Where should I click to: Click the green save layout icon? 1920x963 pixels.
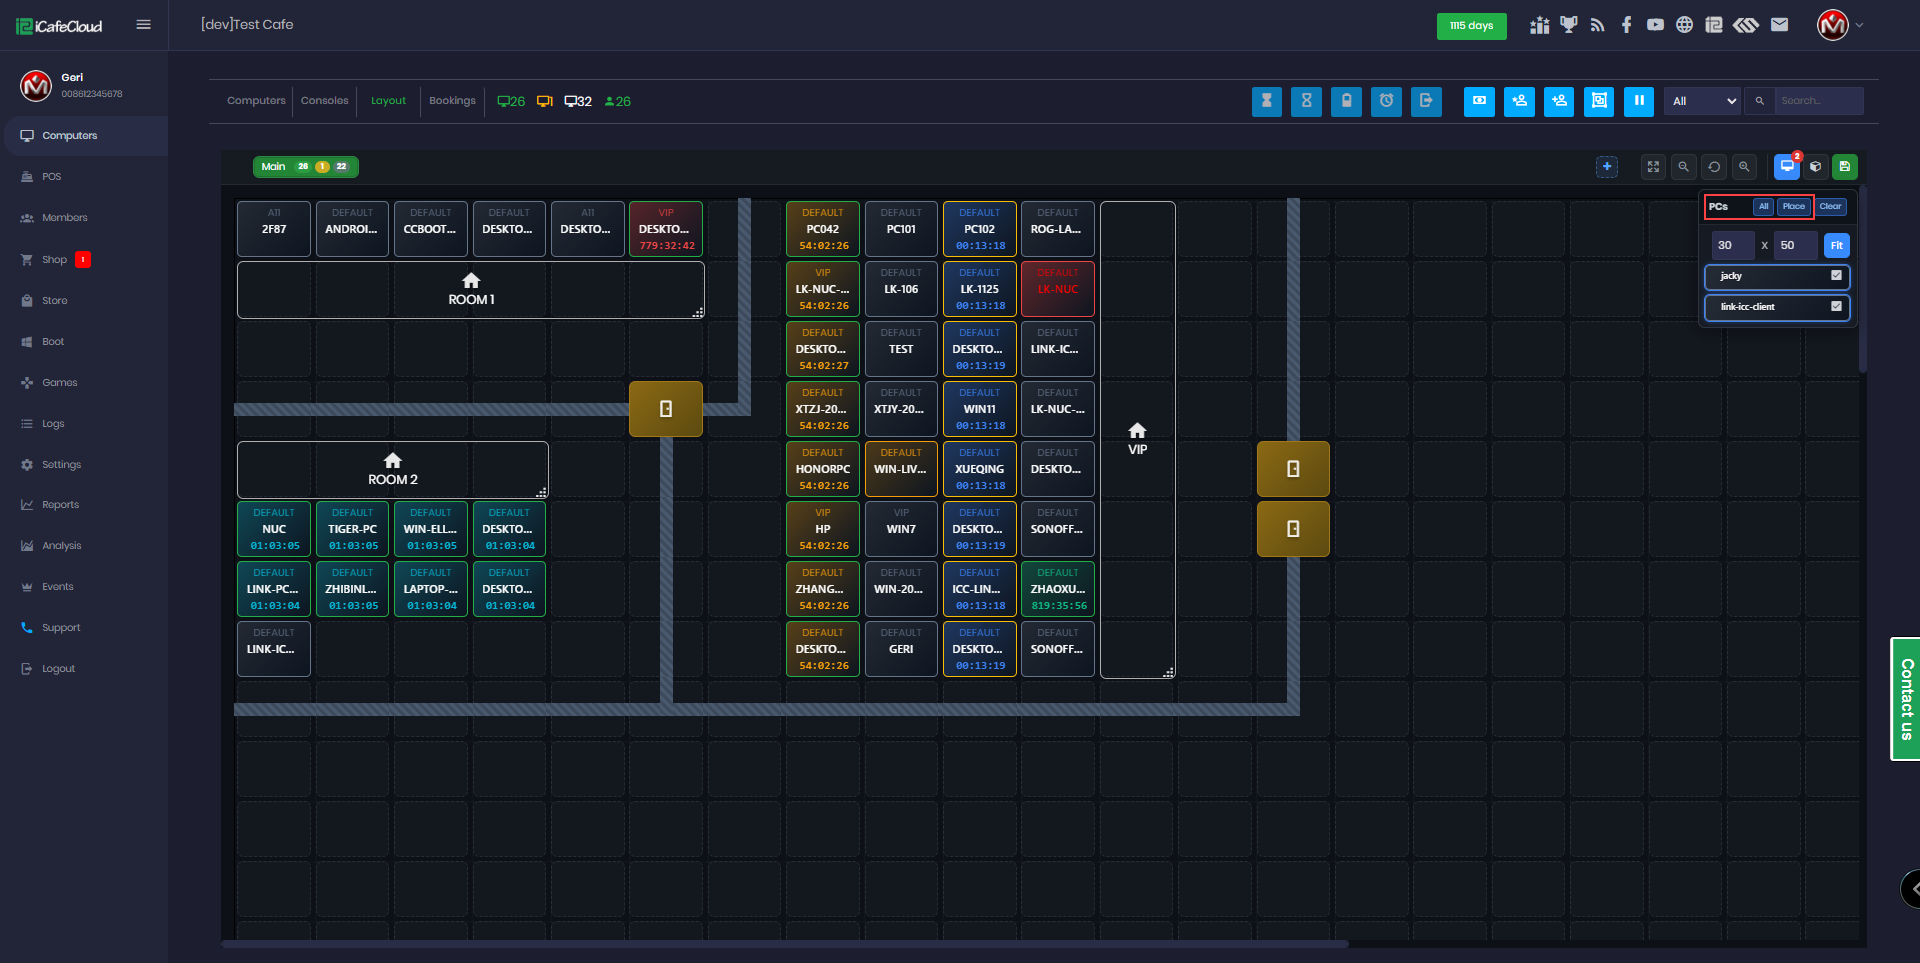pos(1845,167)
